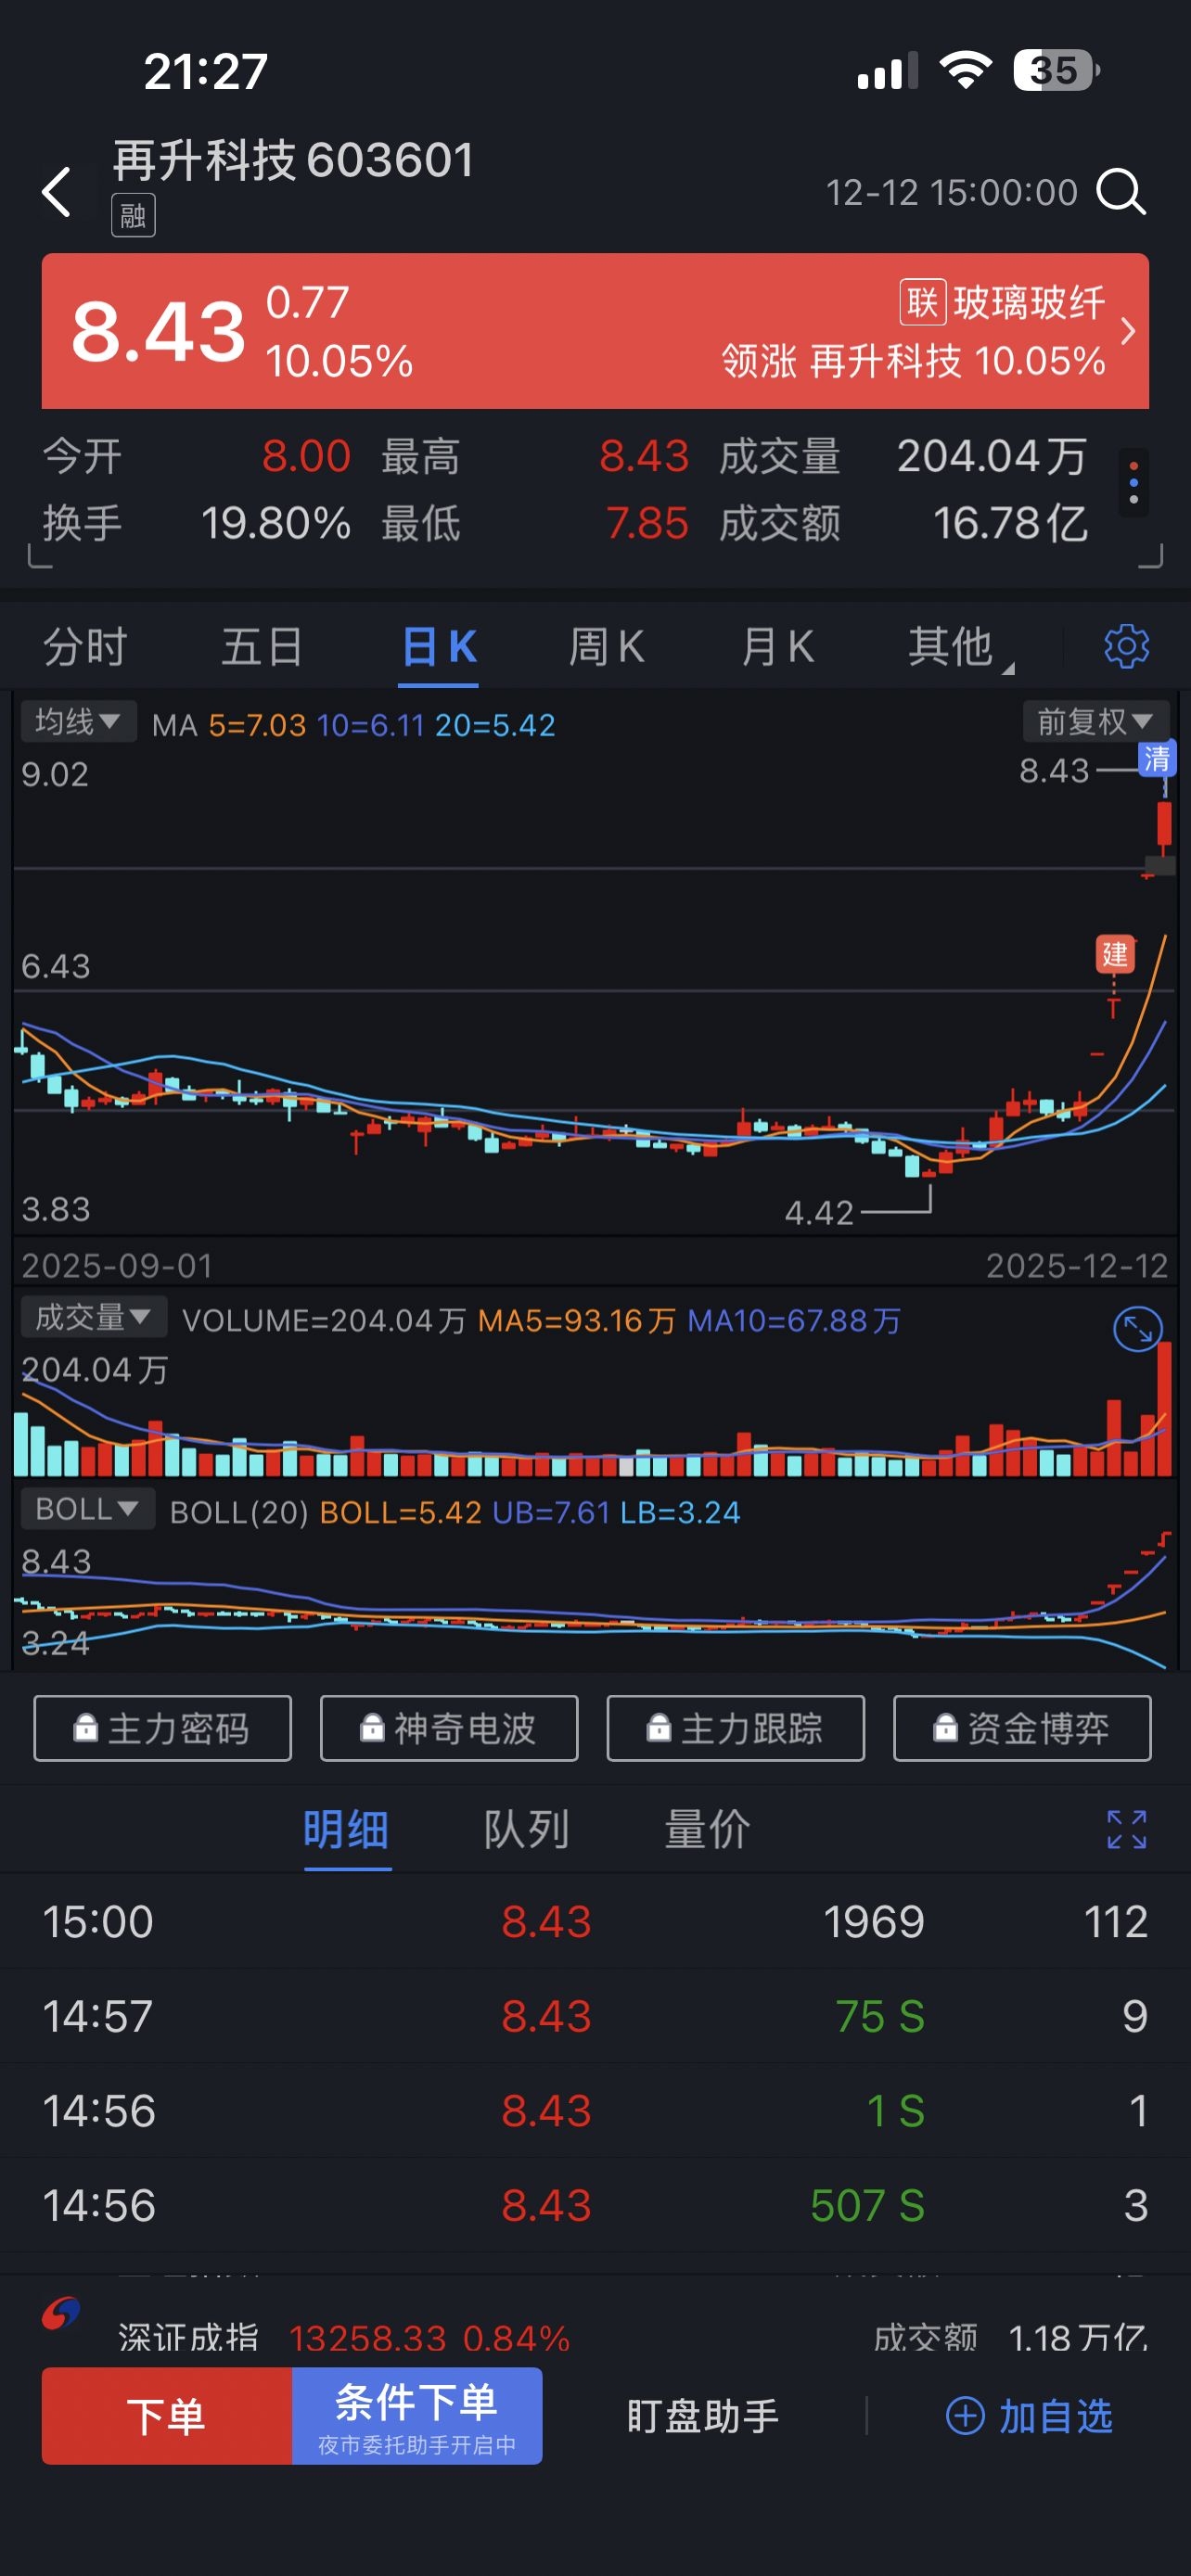
Task: Open the 联 linked sector badge
Action: point(922,302)
